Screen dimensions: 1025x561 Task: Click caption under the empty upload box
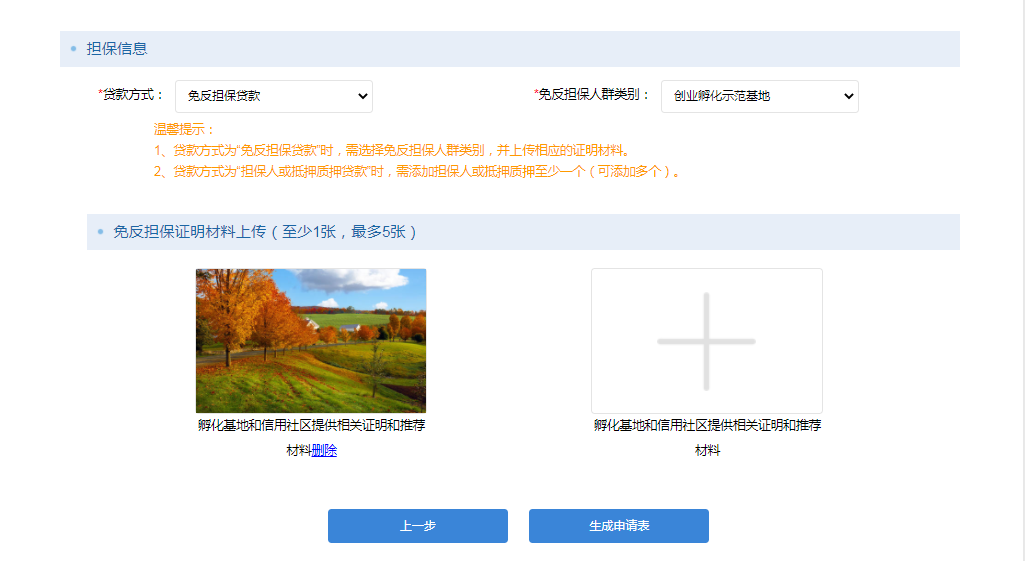[707, 437]
